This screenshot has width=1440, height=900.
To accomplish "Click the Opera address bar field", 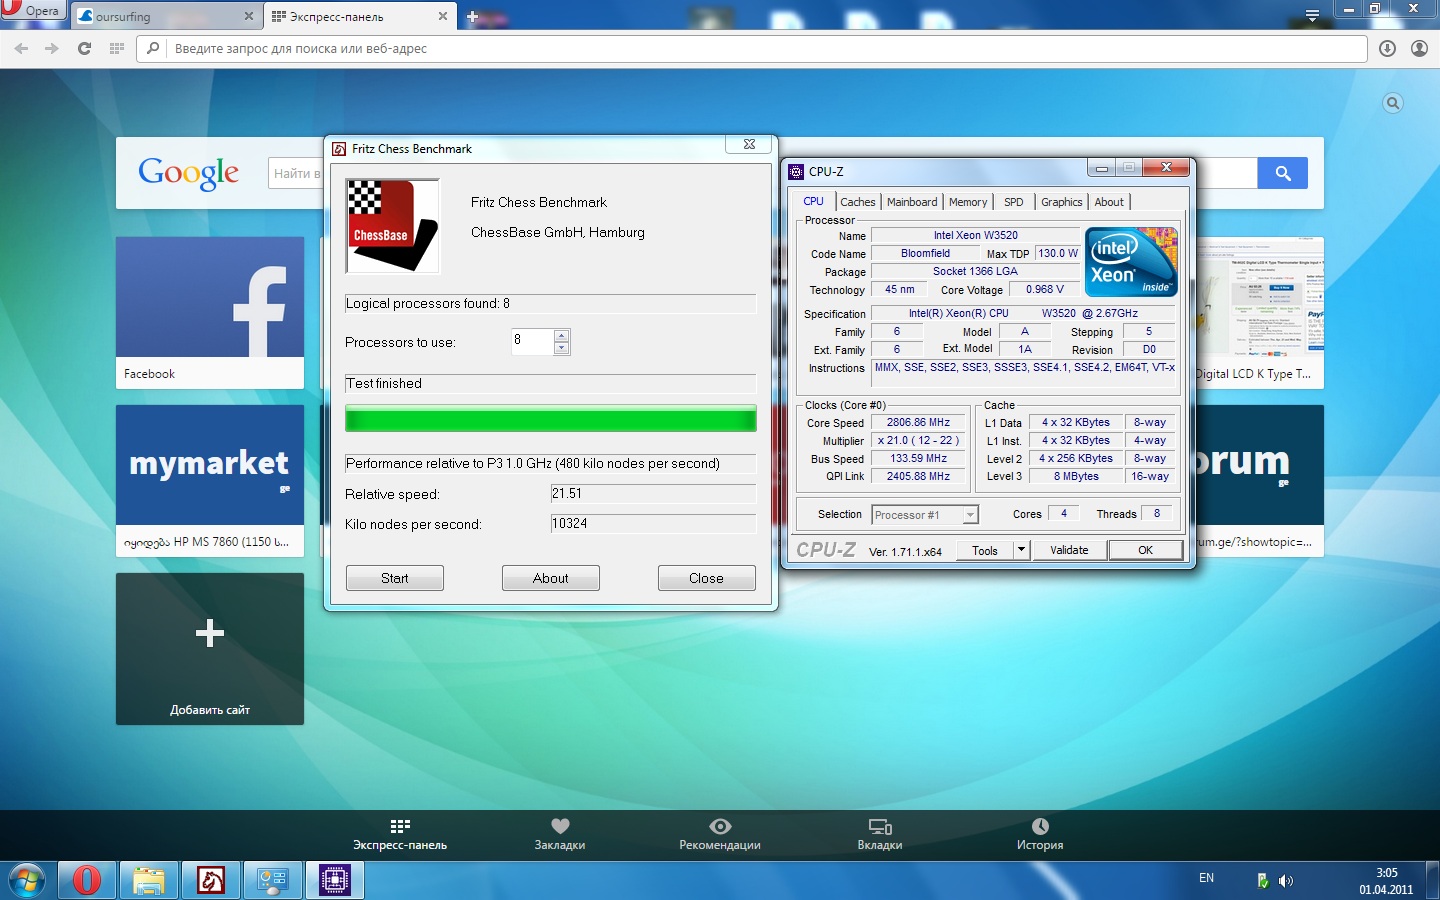I will 760,48.
